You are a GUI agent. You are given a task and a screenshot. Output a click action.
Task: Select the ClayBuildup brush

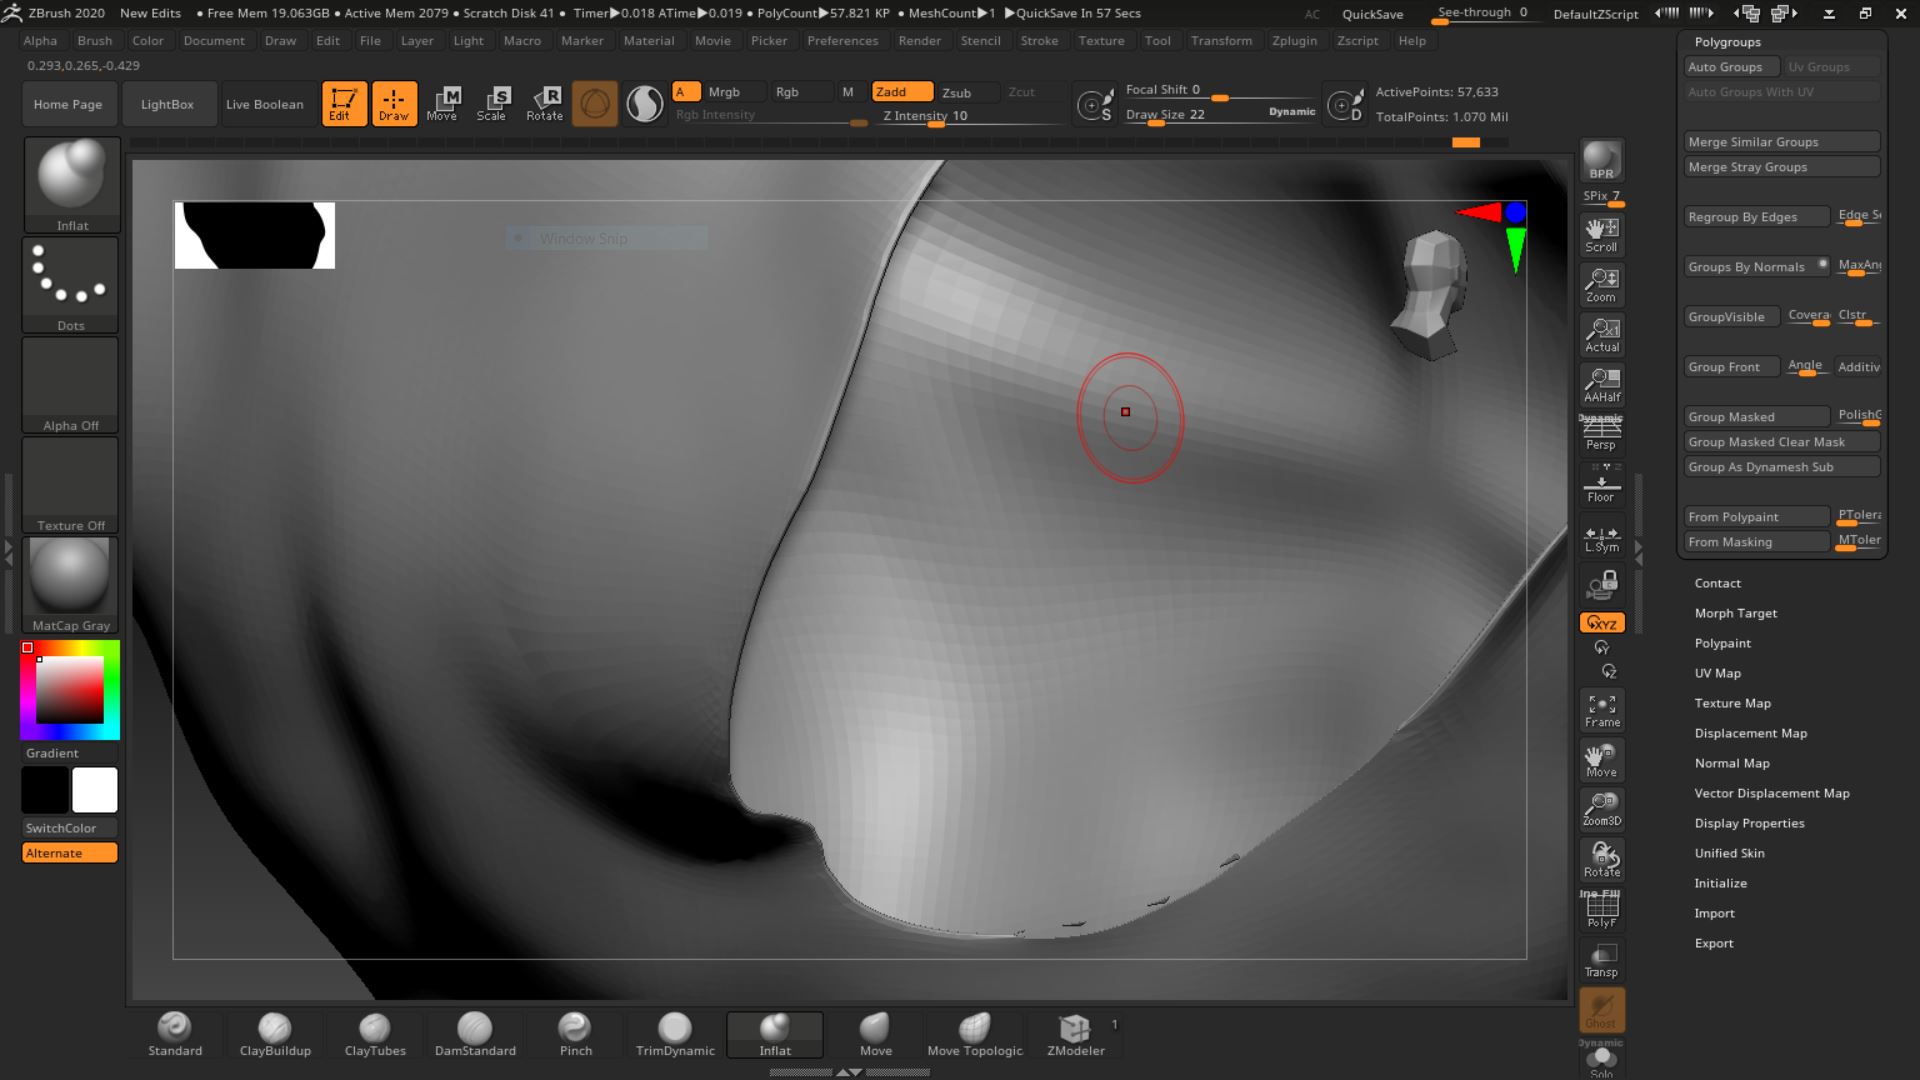(x=274, y=1031)
